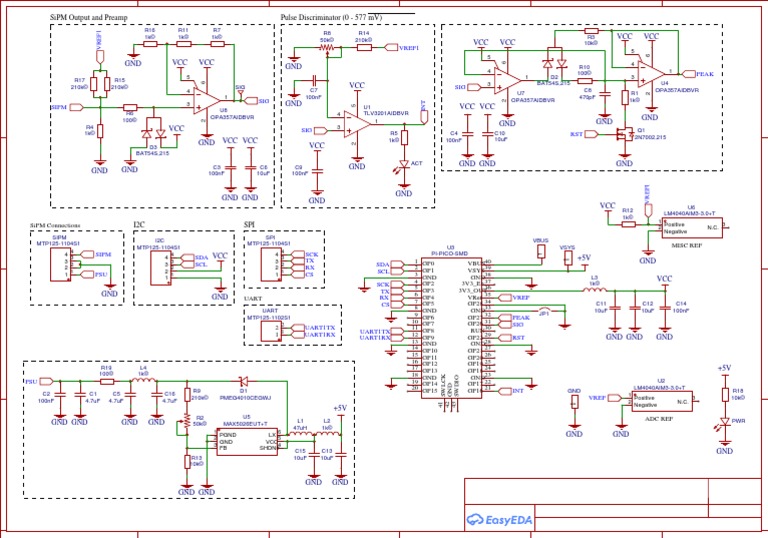Select resistor R16 1kΩ in the preamp block
The height and width of the screenshot is (538, 768).
point(150,44)
